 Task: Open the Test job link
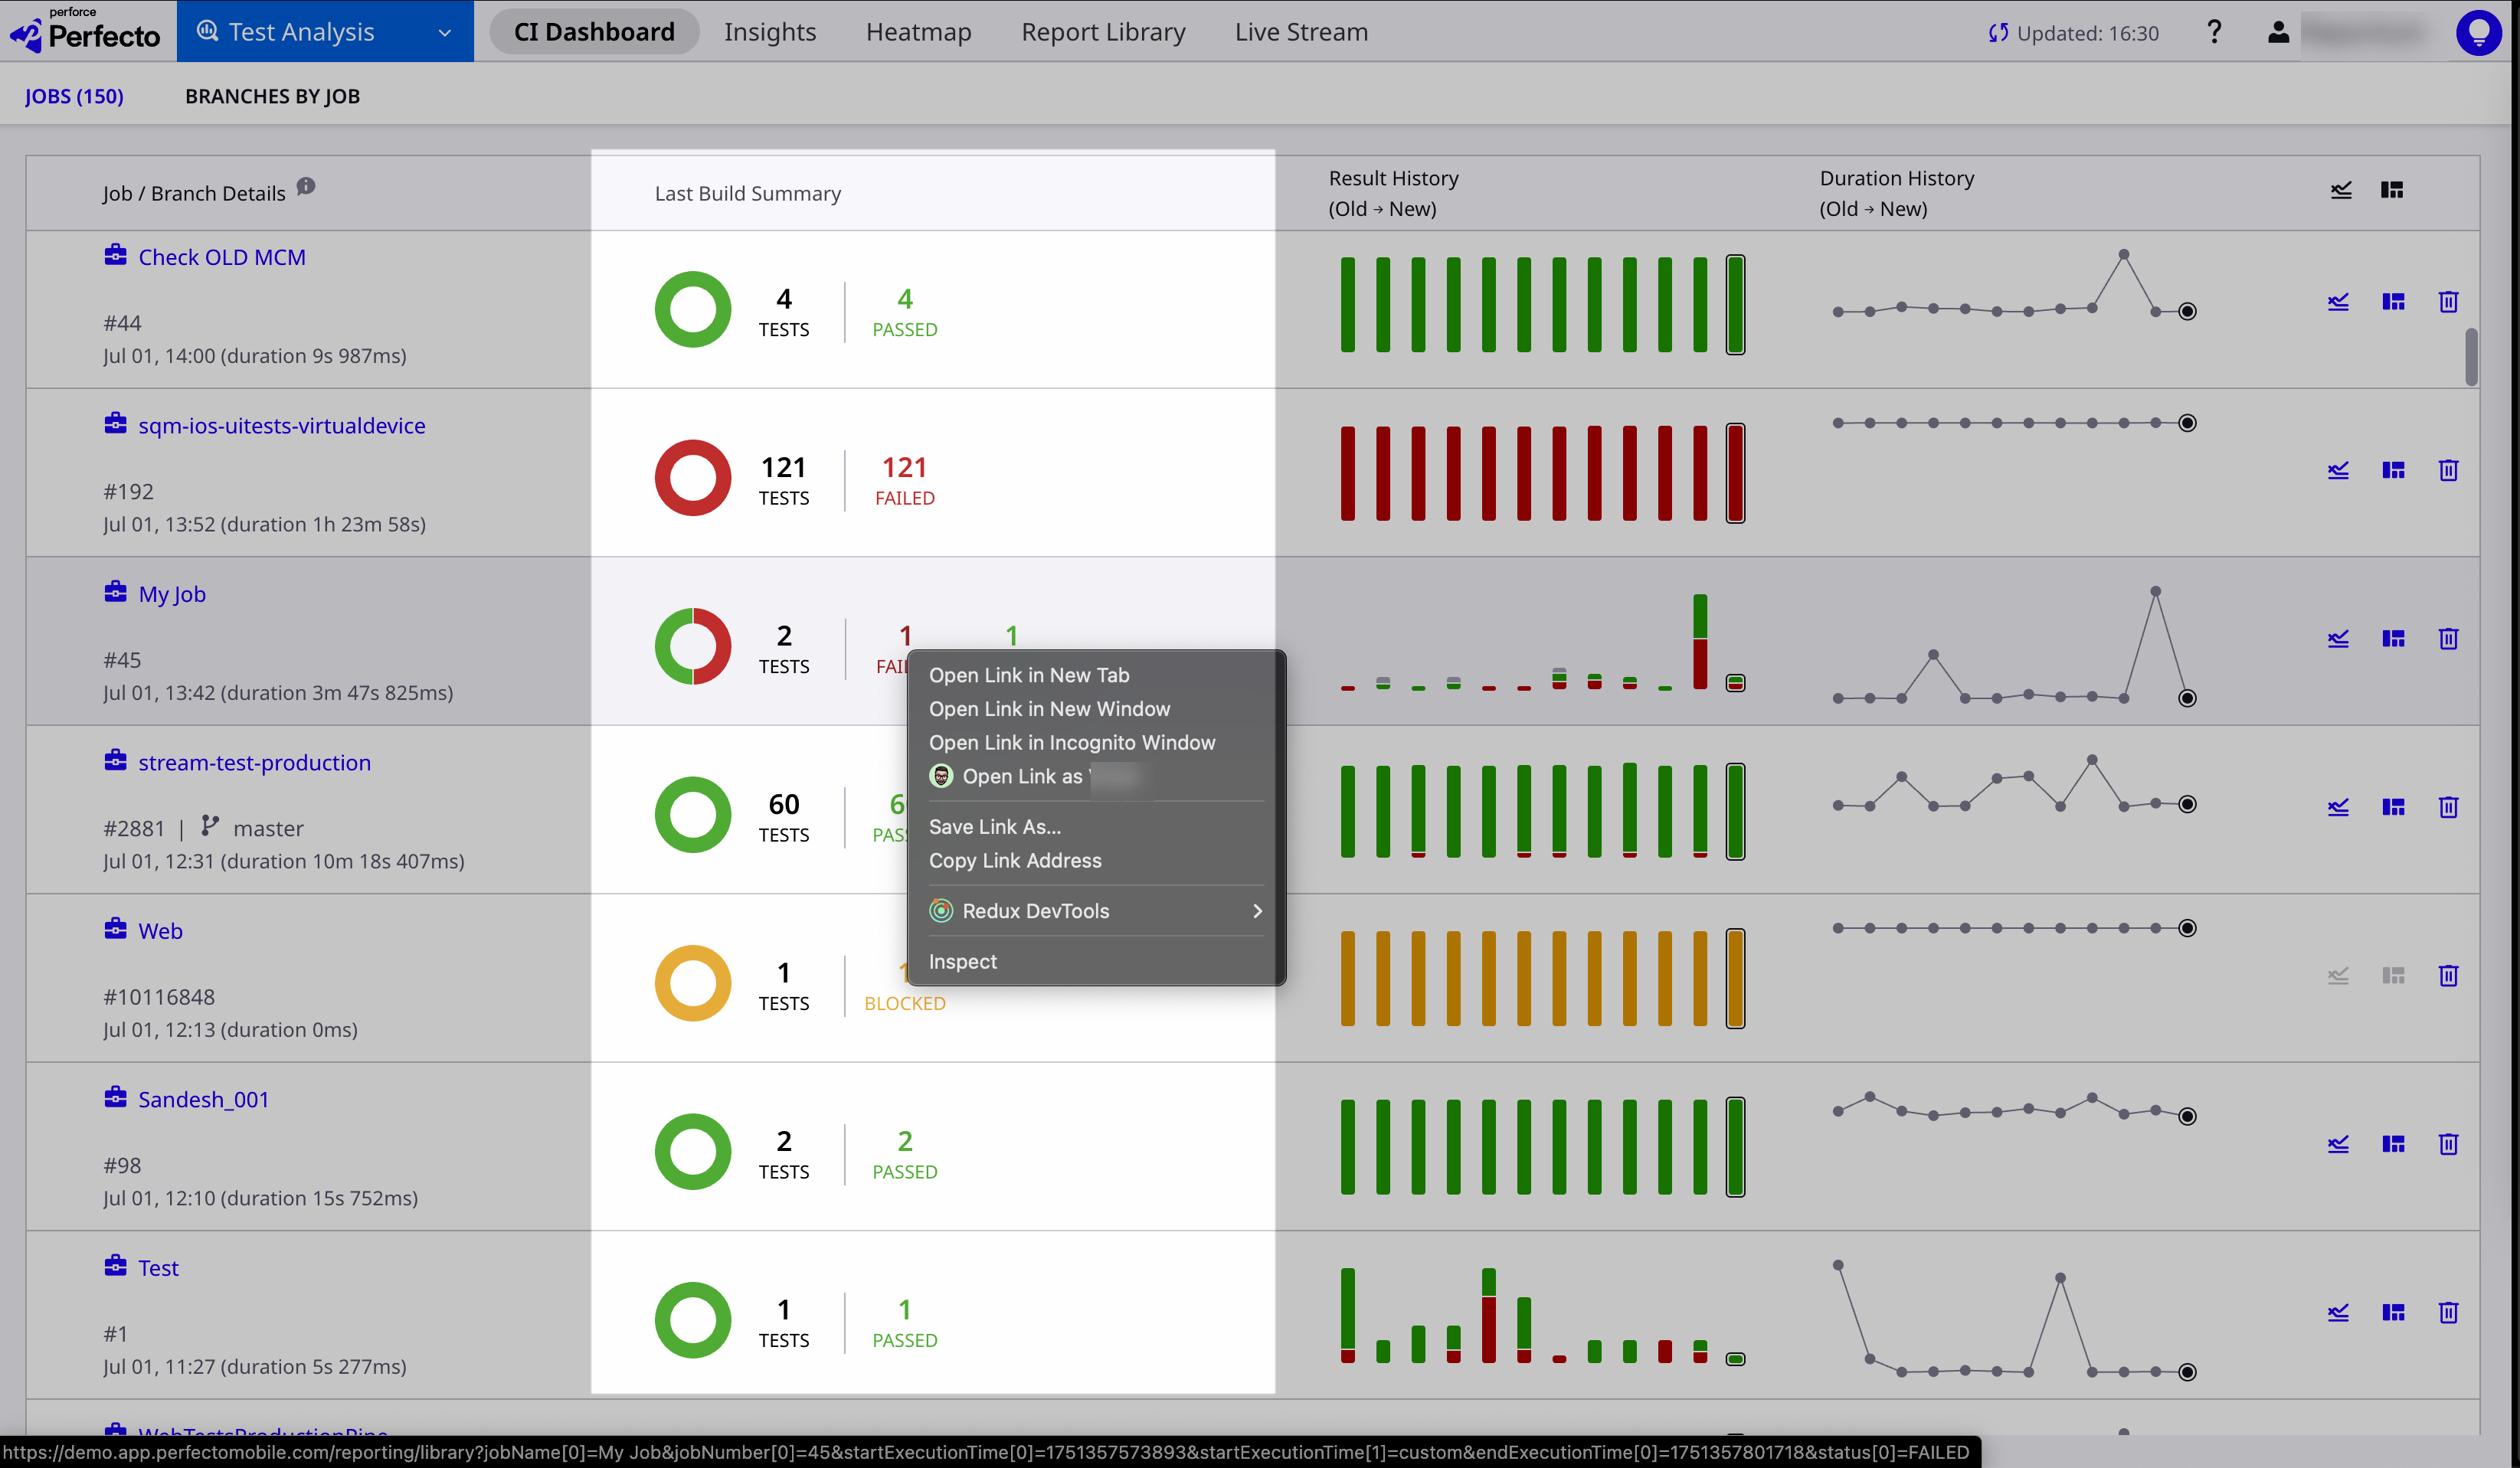(158, 1268)
